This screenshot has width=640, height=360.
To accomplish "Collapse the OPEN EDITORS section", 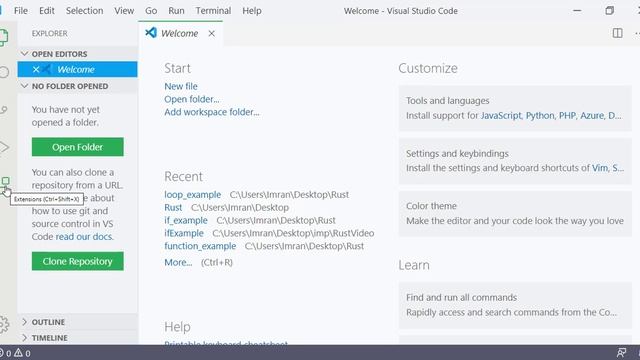I will [78, 54].
